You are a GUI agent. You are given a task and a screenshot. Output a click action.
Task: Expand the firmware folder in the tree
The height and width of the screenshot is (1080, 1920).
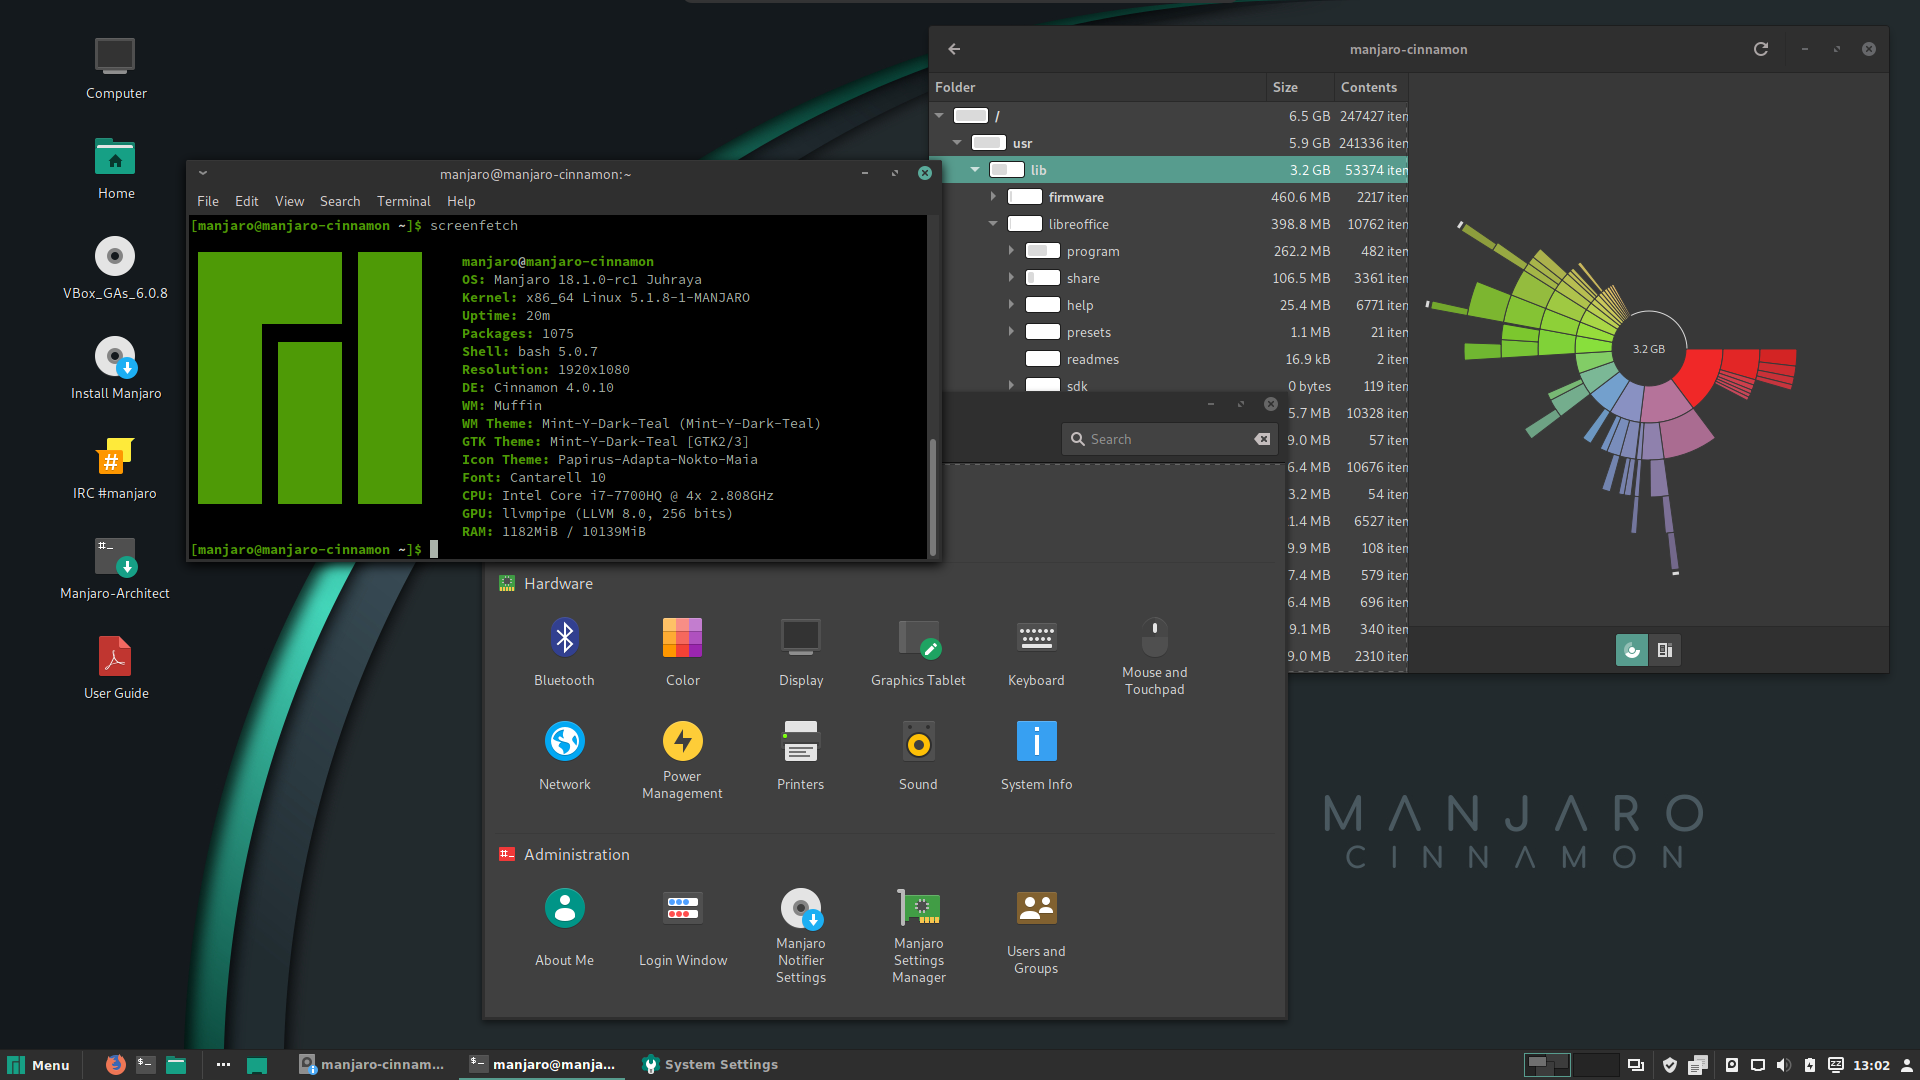point(993,197)
